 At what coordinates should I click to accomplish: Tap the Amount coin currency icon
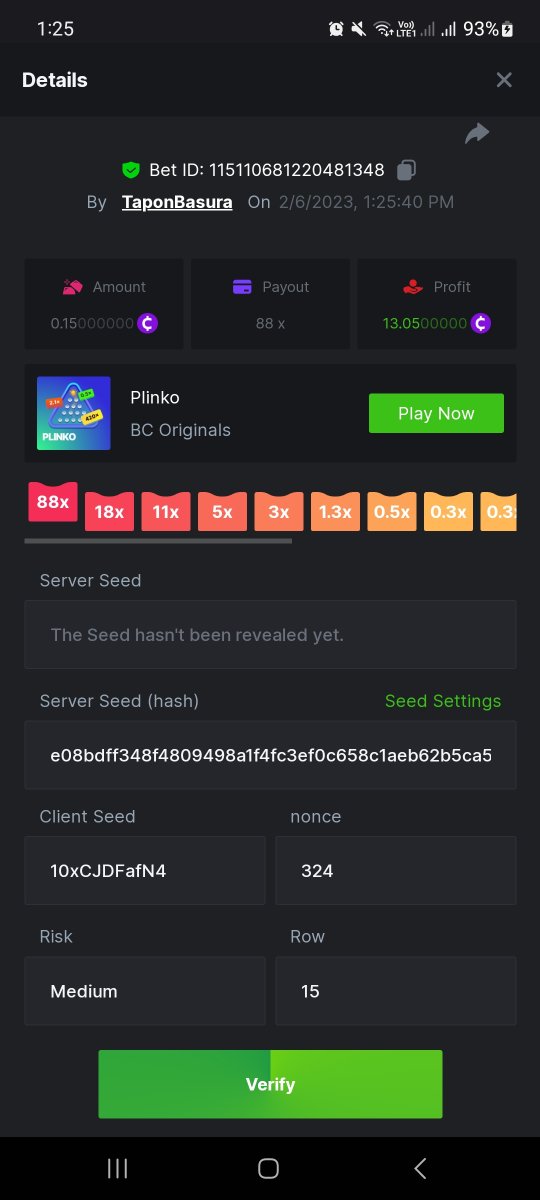click(148, 323)
